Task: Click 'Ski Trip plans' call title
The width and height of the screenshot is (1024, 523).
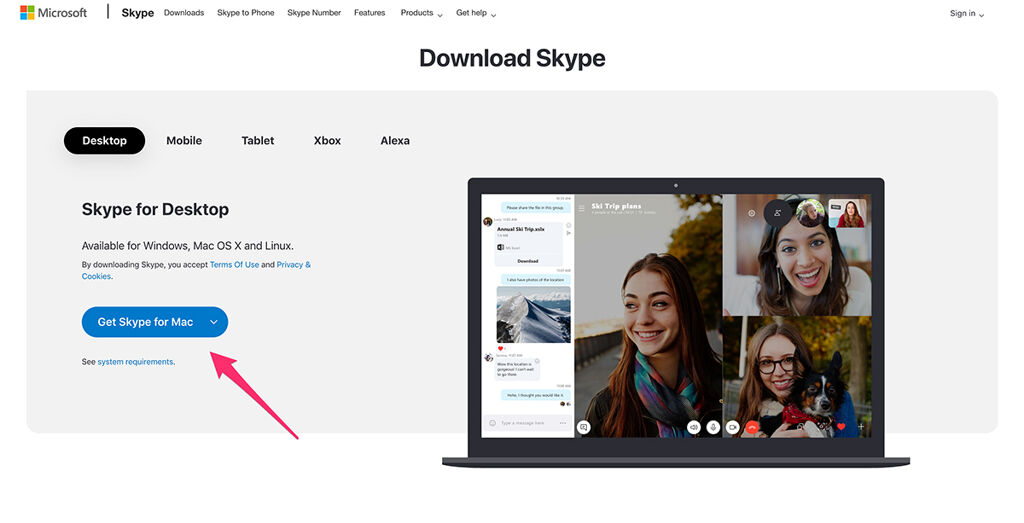Action: 616,206
